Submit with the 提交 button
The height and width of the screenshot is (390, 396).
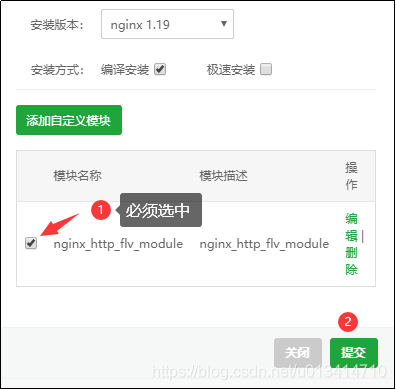pos(354,353)
